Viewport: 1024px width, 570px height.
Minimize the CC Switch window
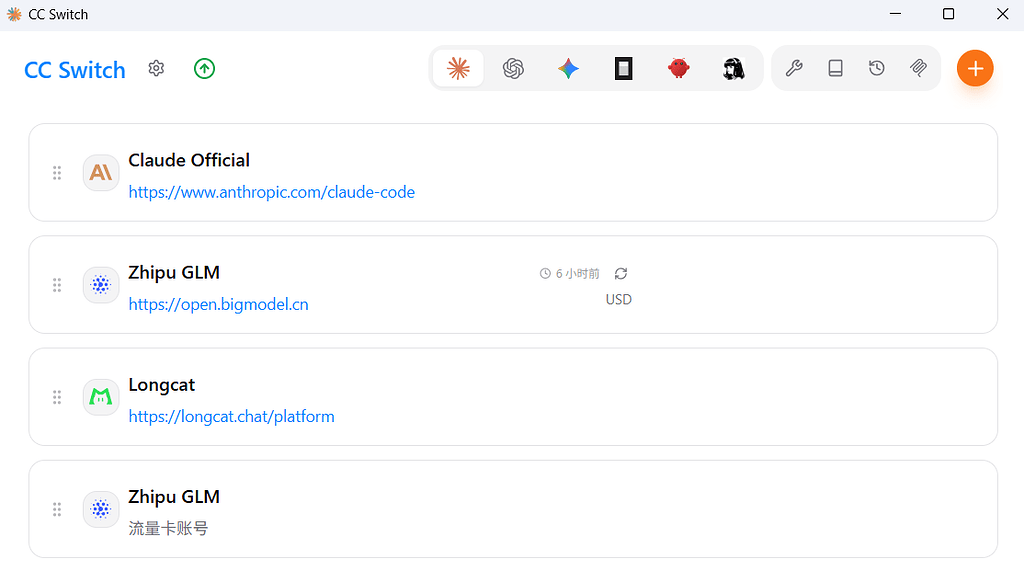[895, 14]
